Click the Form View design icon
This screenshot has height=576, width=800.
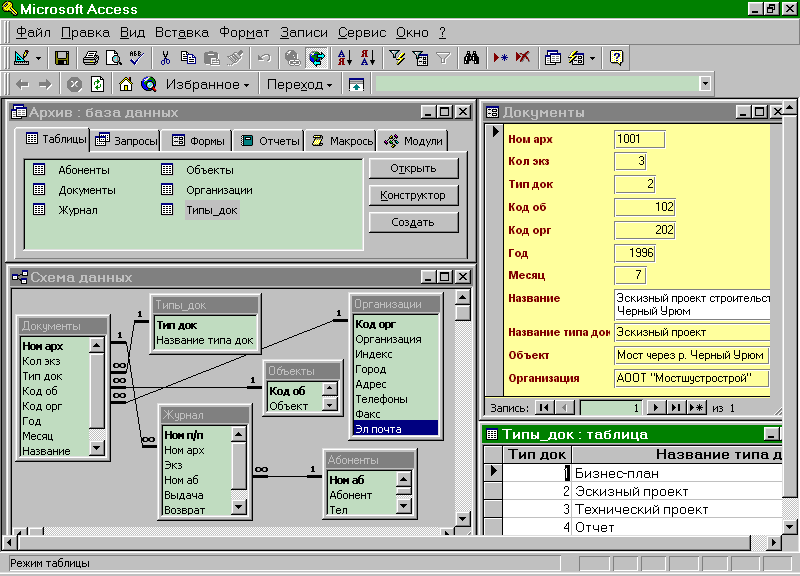pyautogui.click(x=21, y=58)
